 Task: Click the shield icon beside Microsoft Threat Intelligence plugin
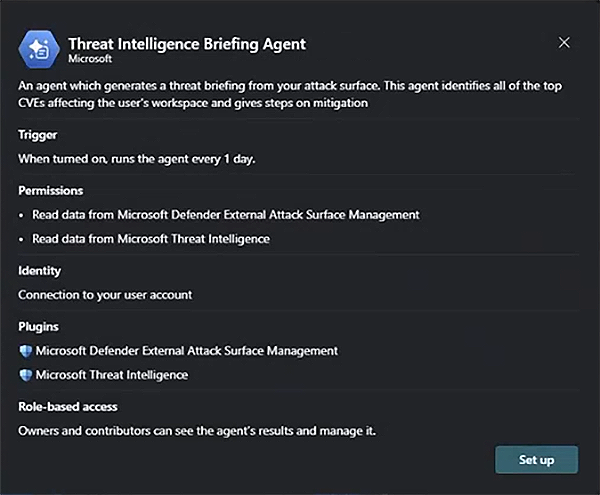point(26,375)
